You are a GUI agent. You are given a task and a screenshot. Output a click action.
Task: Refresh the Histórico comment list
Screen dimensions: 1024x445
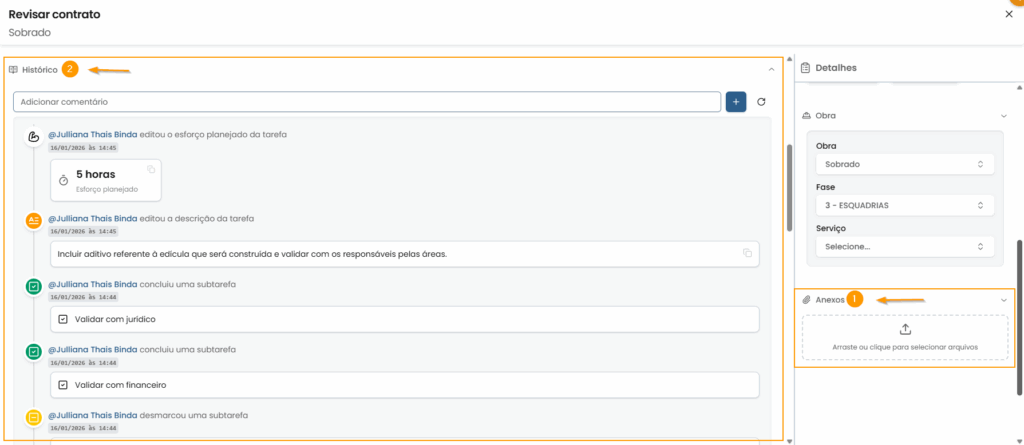pos(761,102)
